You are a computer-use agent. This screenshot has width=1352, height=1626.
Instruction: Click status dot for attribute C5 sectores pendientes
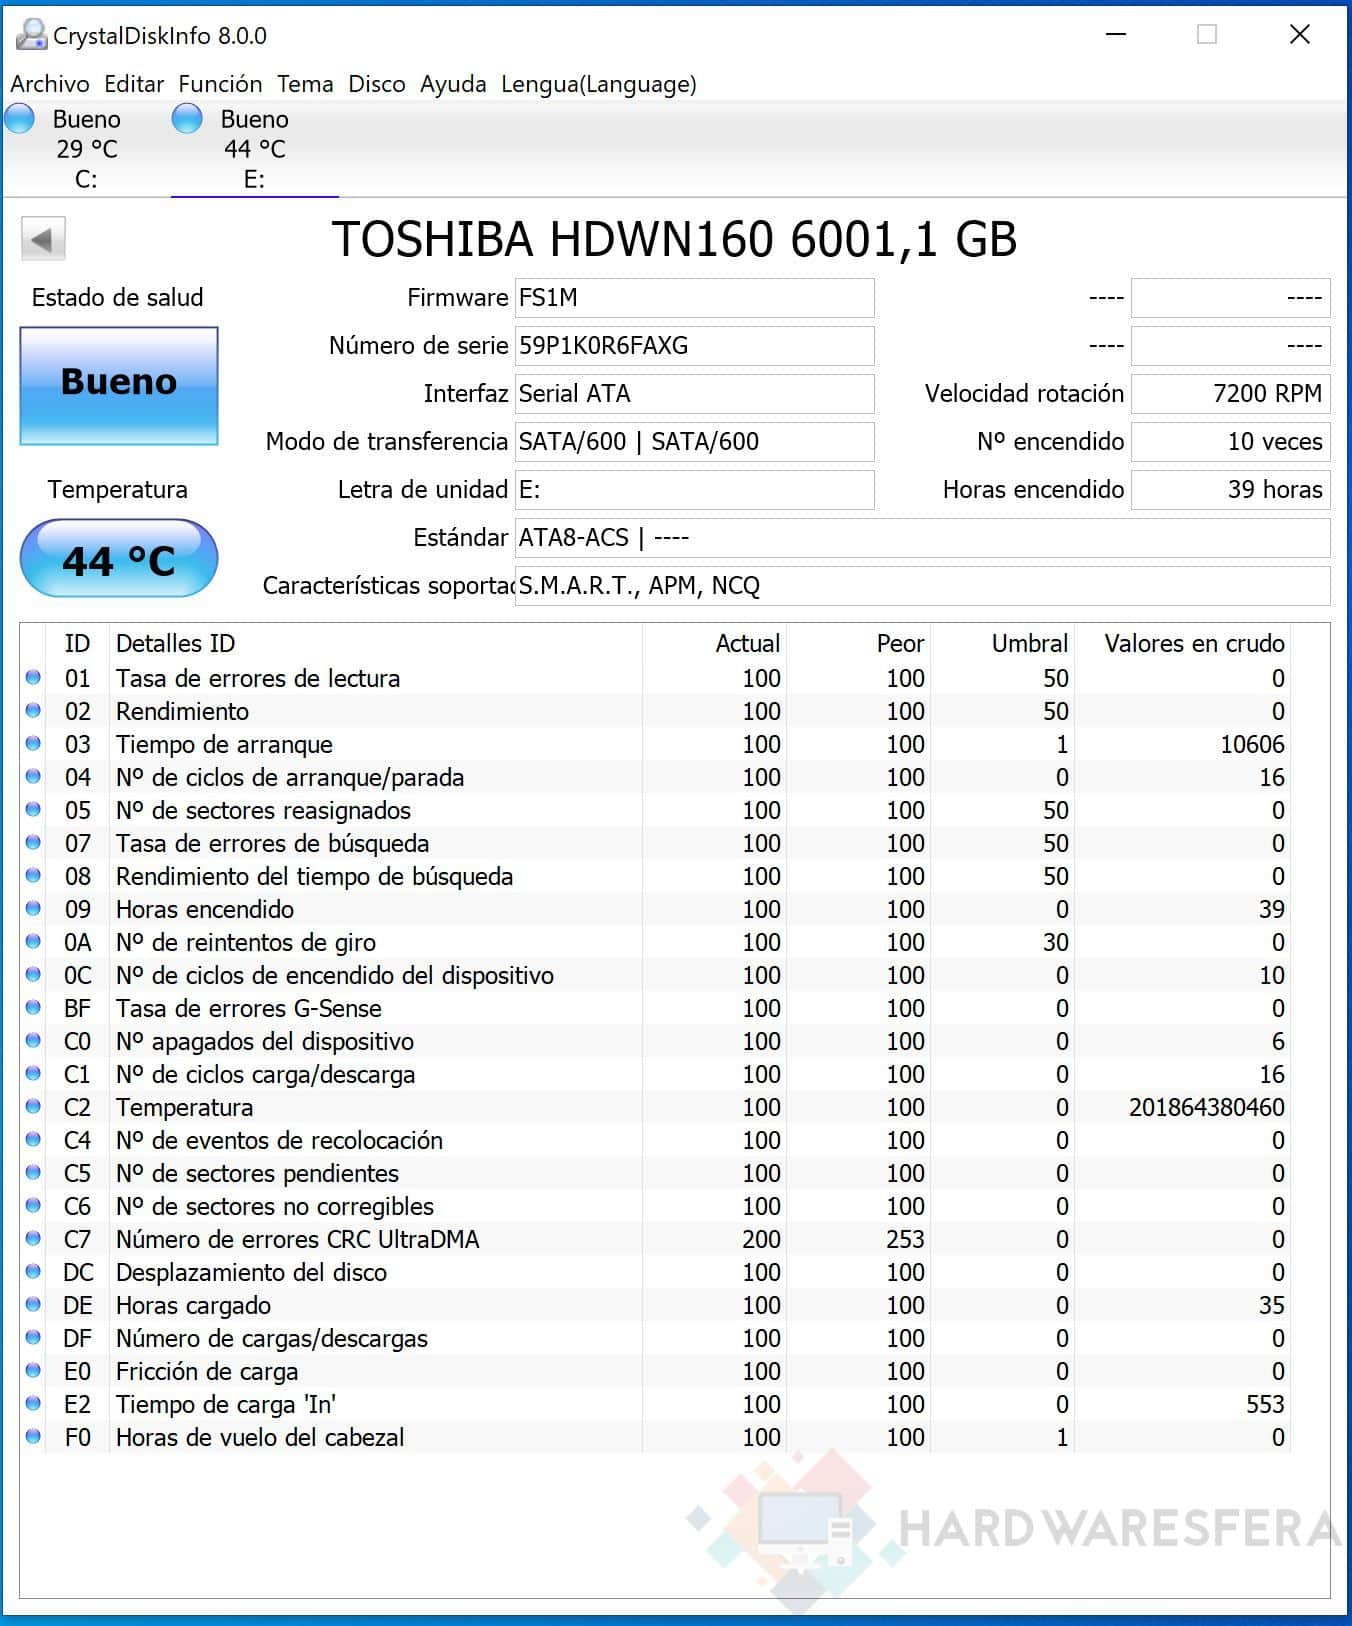tap(33, 1173)
